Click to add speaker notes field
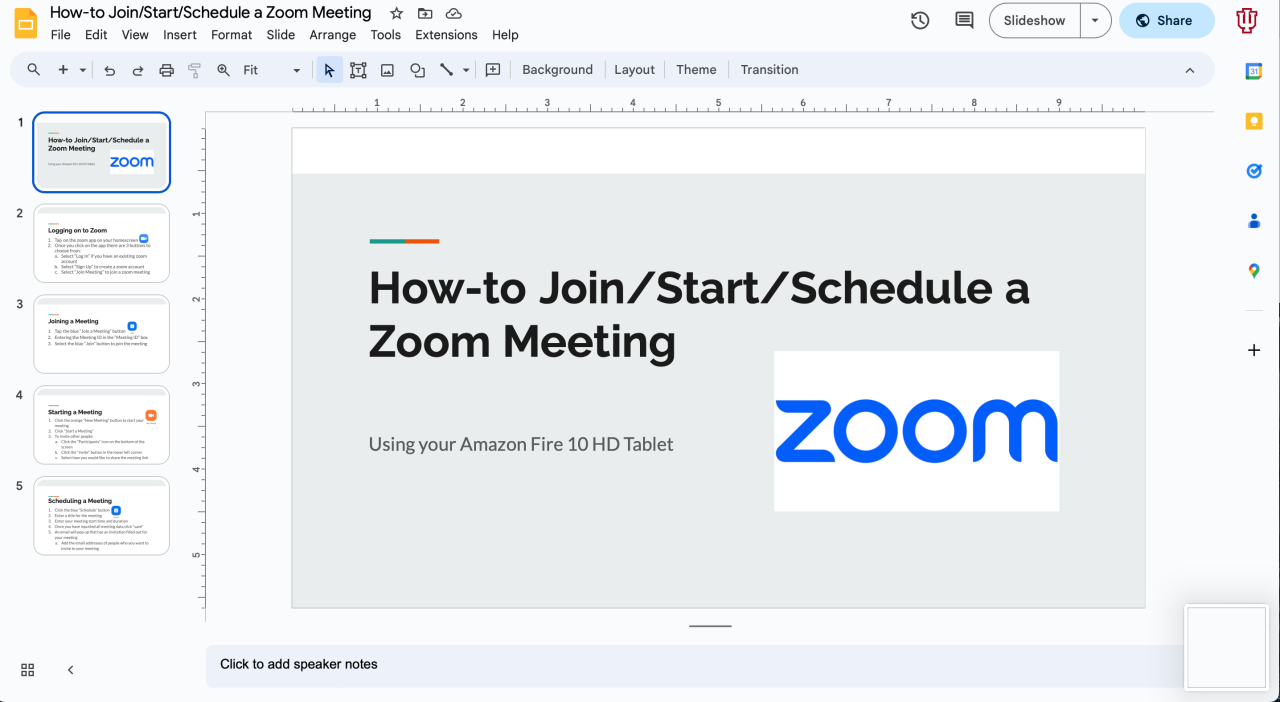Screen dimensions: 1280x702 tap(695, 665)
